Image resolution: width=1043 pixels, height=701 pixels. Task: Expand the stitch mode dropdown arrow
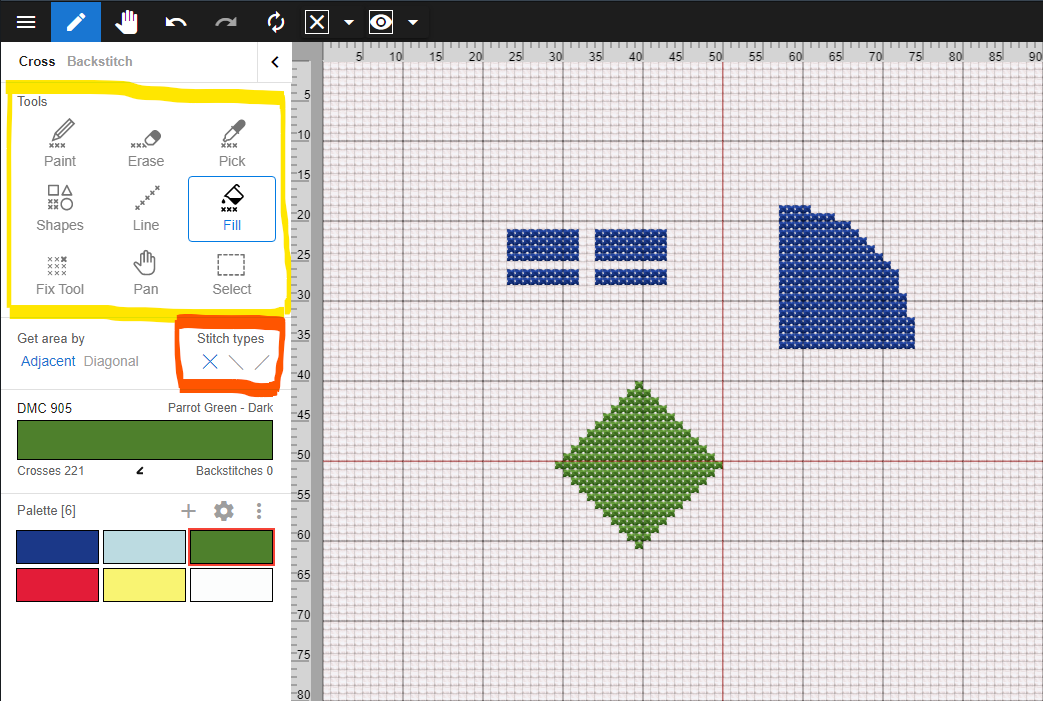(x=348, y=22)
